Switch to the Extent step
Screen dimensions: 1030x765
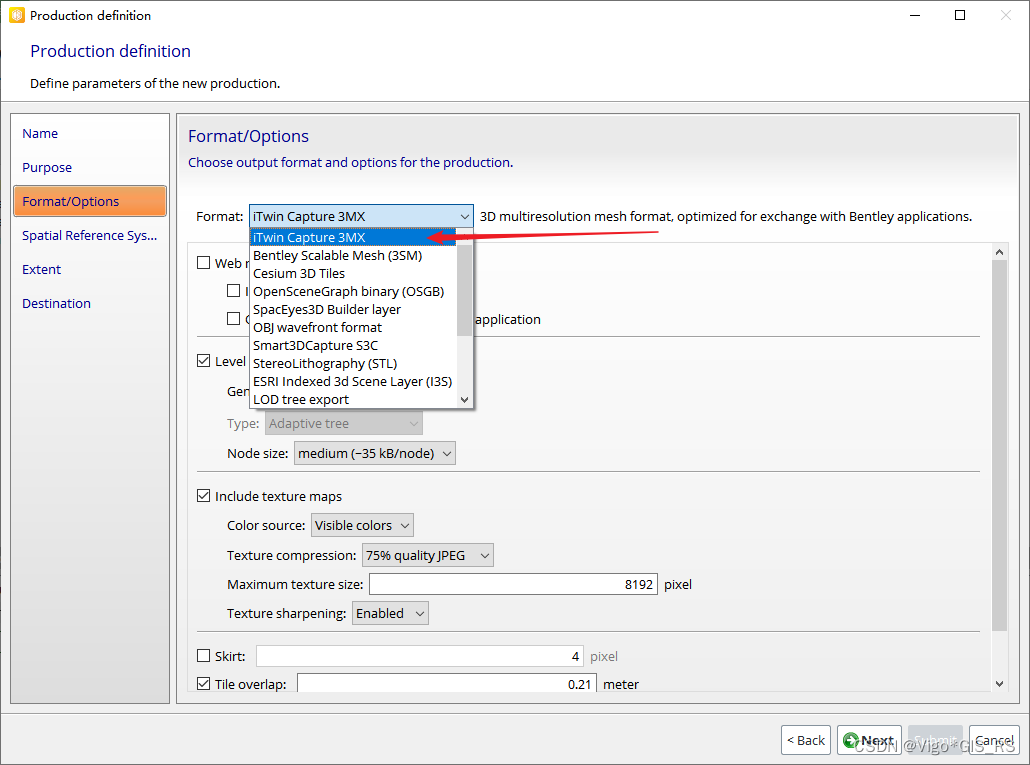tap(41, 269)
